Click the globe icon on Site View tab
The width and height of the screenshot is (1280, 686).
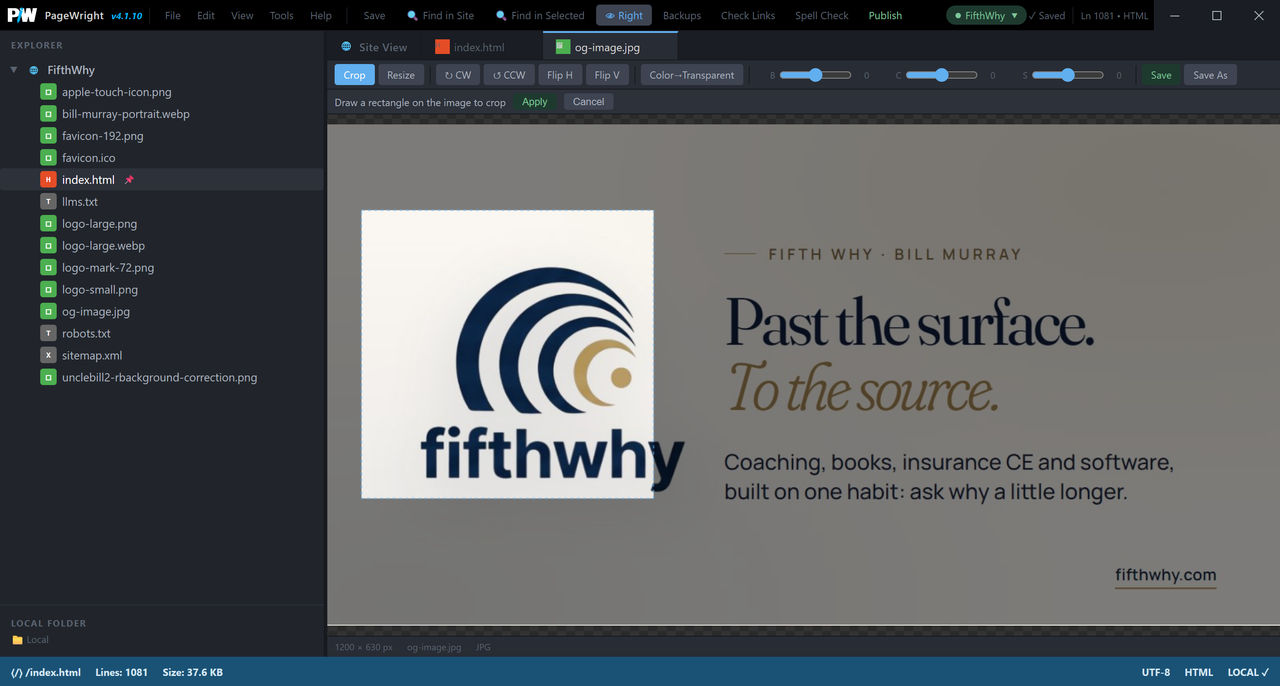click(x=347, y=47)
